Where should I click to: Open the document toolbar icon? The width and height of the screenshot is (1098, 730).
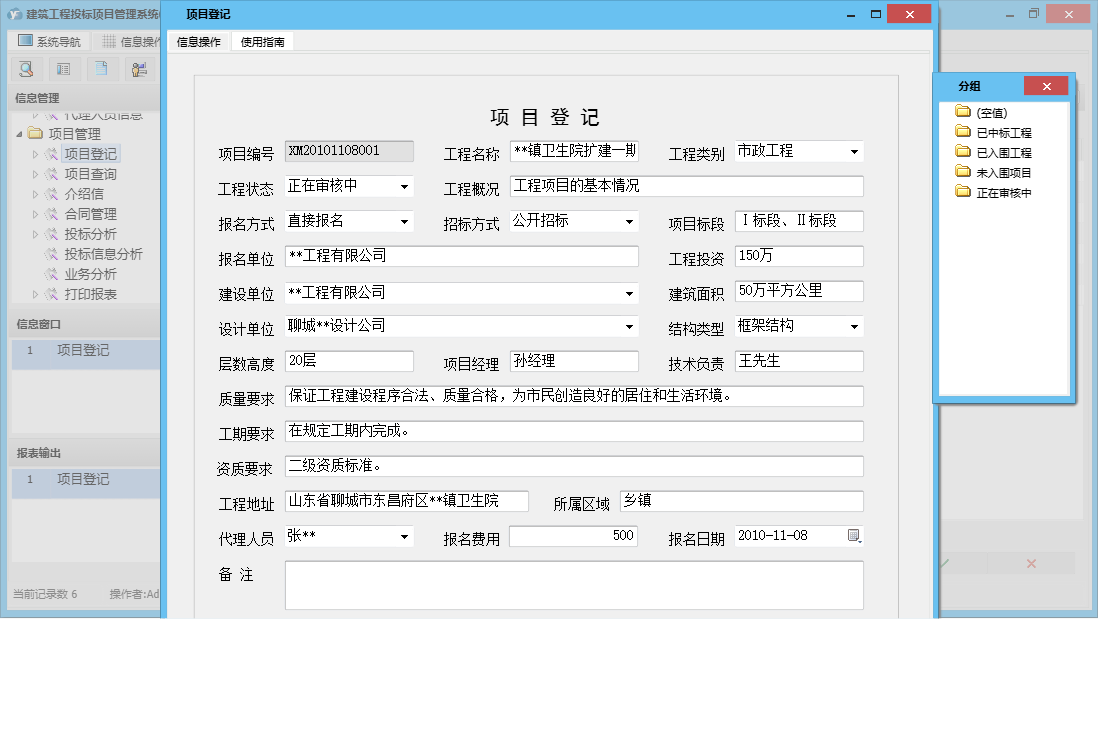pos(101,68)
